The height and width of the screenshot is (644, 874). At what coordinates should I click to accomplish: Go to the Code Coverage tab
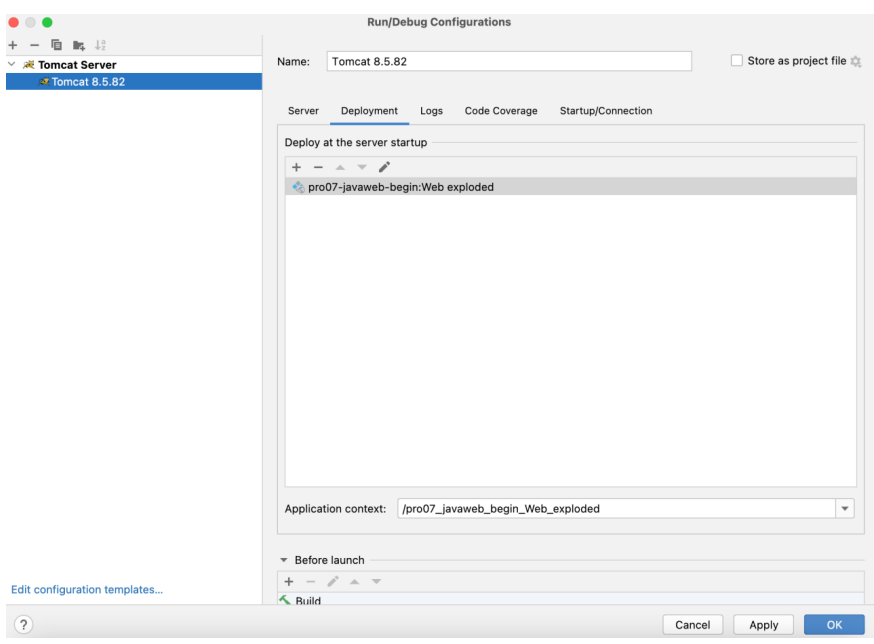(501, 110)
